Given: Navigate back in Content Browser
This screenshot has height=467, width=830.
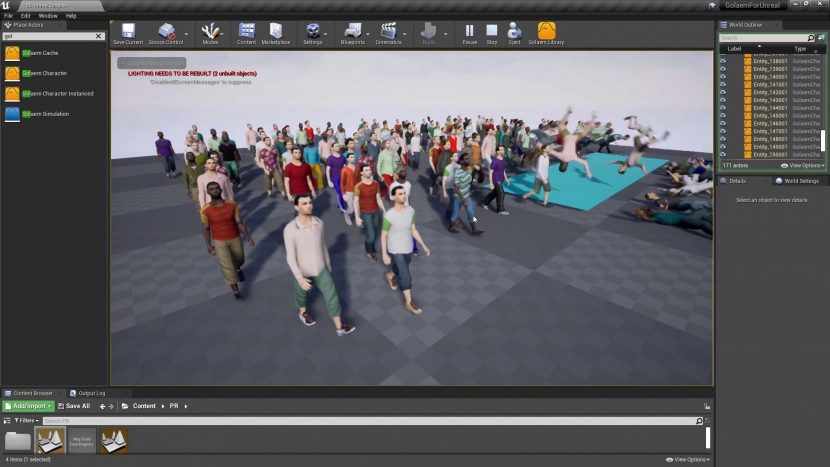Looking at the screenshot, I should [x=102, y=407].
